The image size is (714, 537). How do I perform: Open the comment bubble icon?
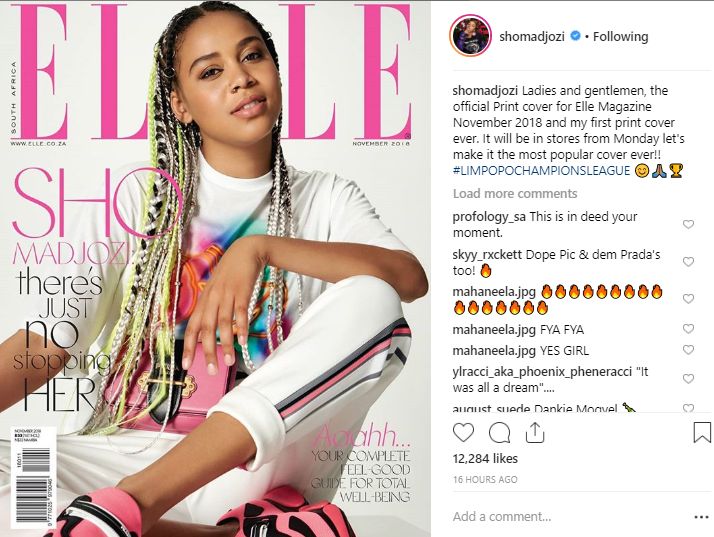tap(500, 433)
